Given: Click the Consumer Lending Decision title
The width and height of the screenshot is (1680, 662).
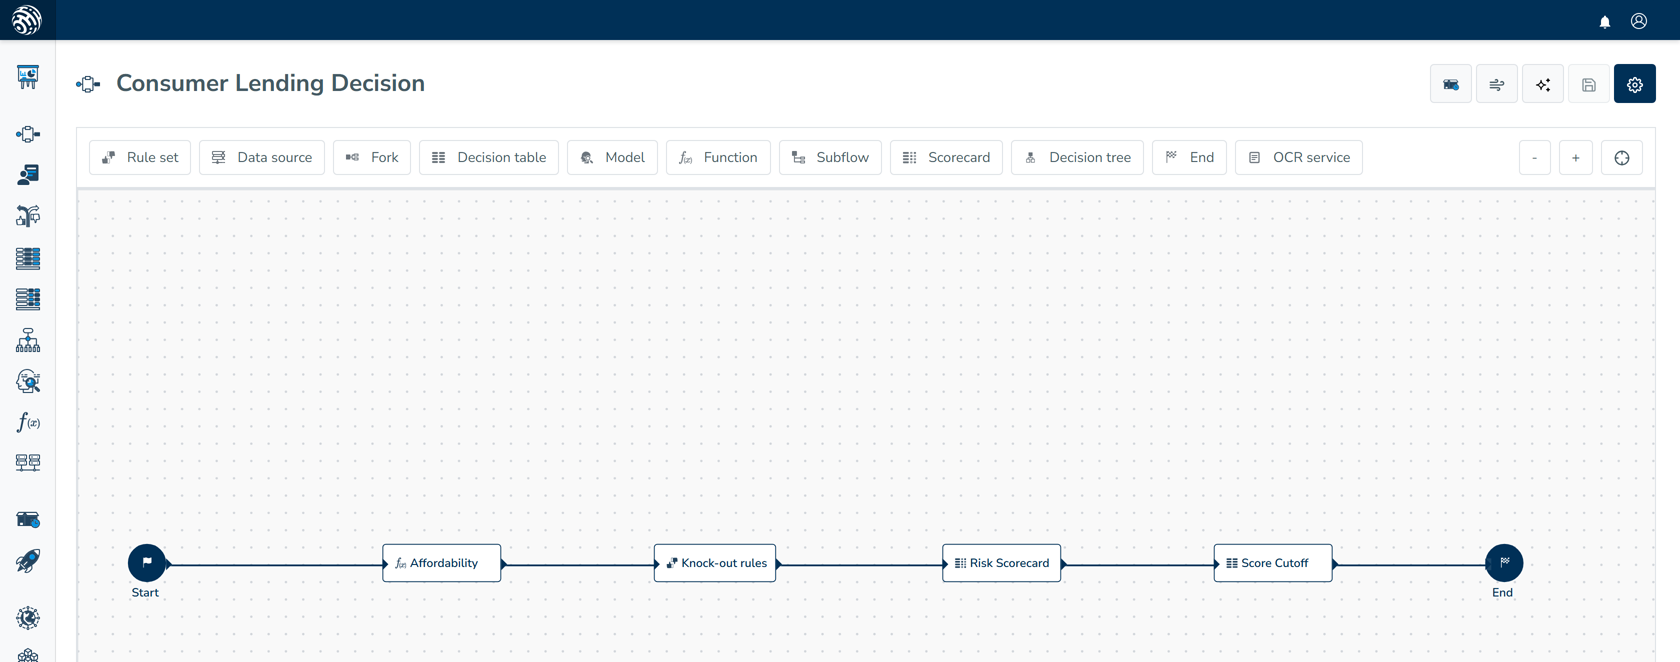Looking at the screenshot, I should coord(270,83).
